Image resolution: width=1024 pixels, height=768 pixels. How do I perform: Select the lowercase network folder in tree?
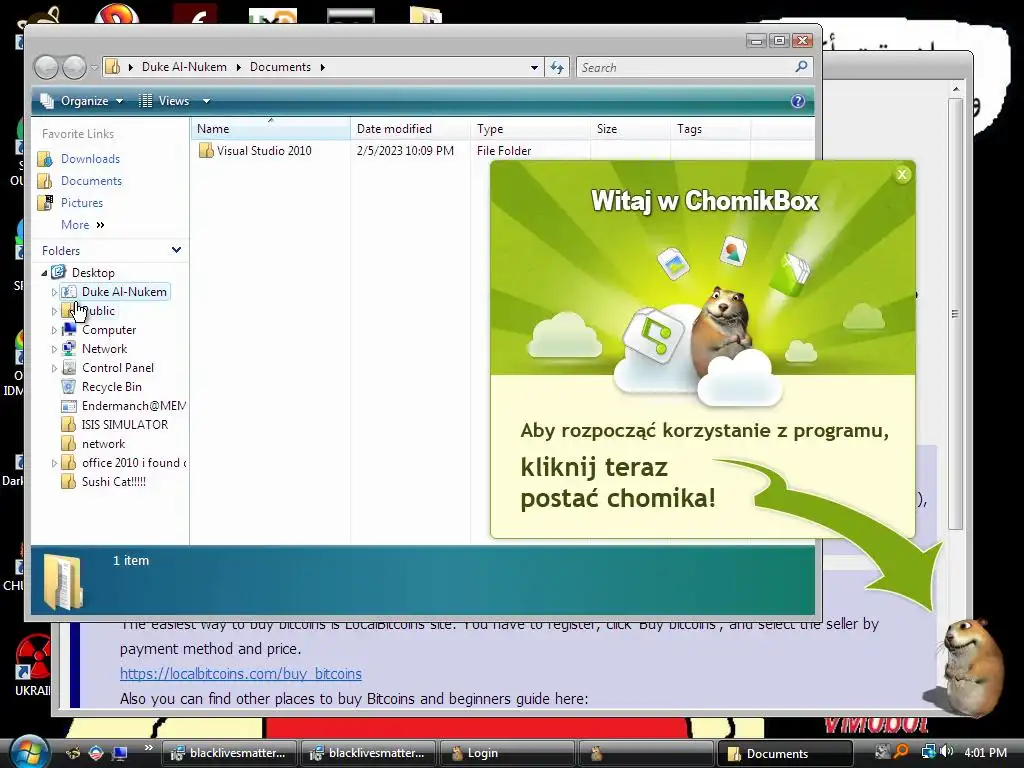[x=103, y=443]
